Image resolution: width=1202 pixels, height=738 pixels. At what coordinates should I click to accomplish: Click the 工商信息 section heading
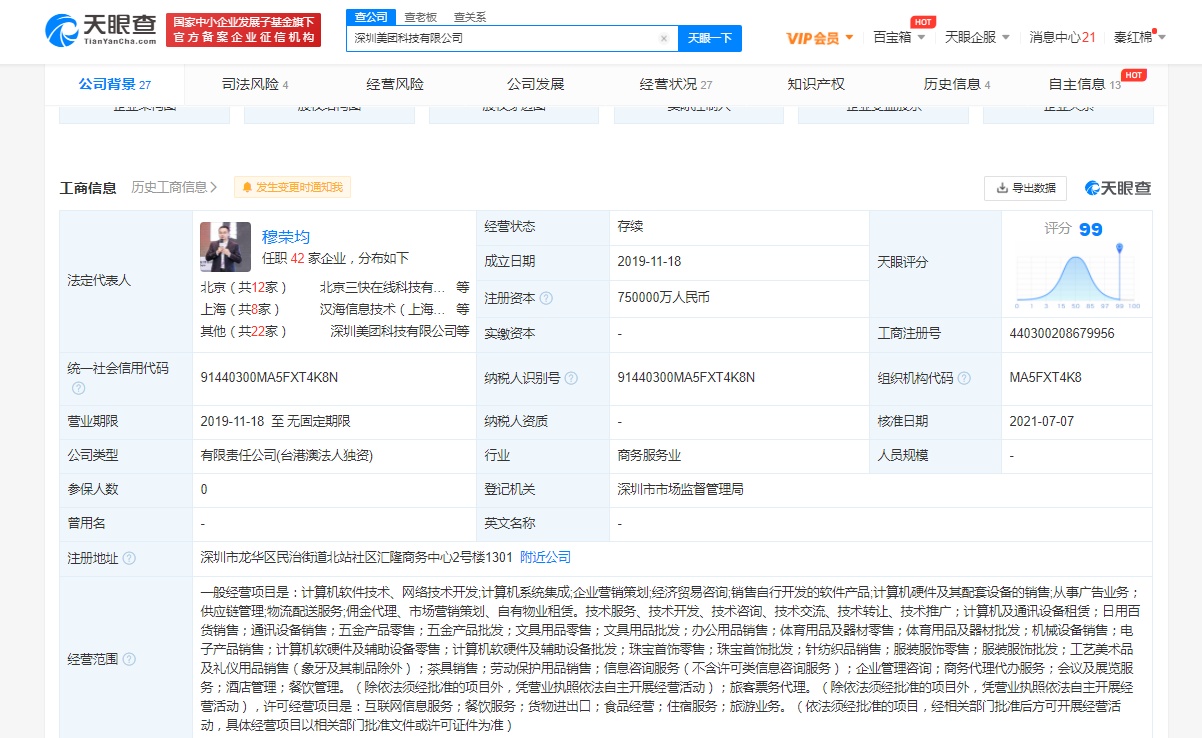88,187
